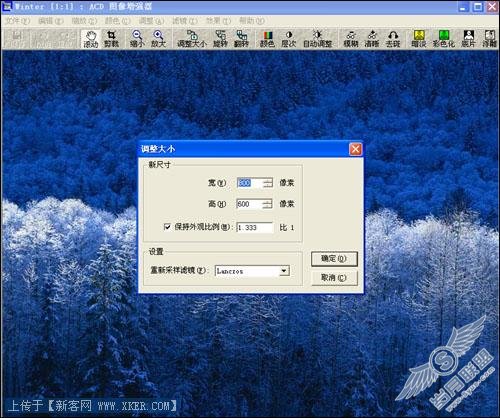Click the aspect ratio field showing 1.333
The width and height of the screenshot is (500, 418).
click(x=254, y=227)
